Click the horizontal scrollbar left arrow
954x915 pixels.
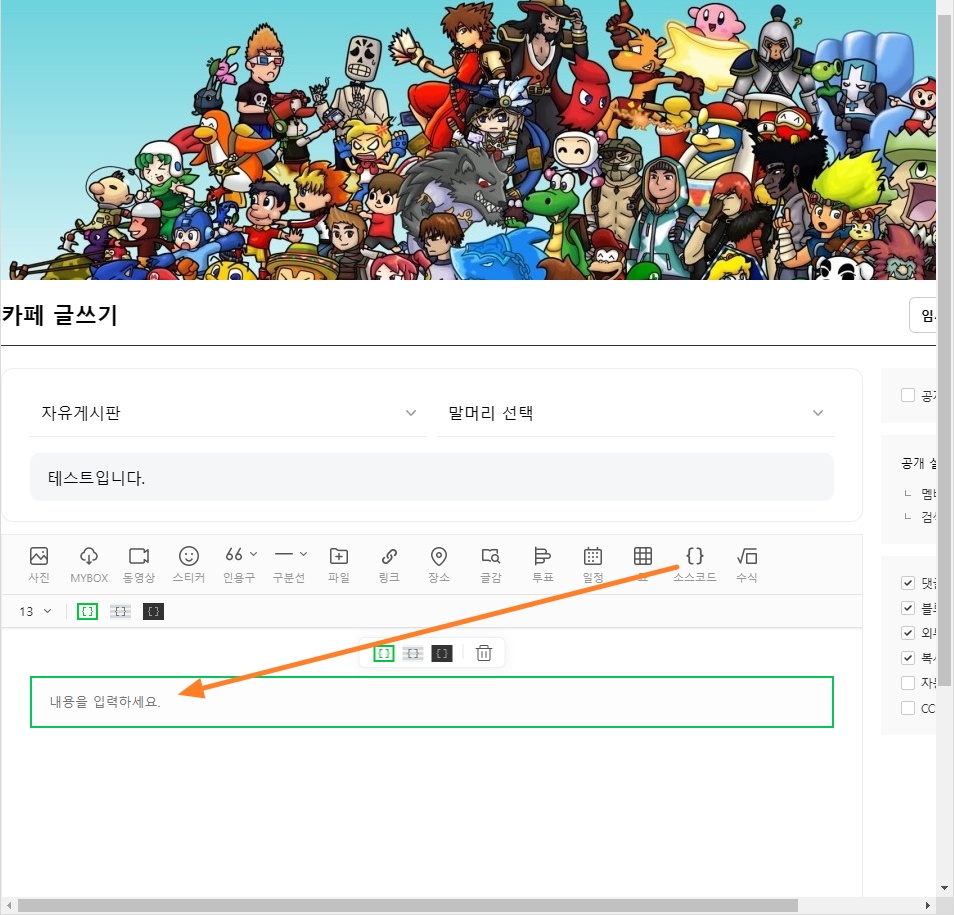8,905
